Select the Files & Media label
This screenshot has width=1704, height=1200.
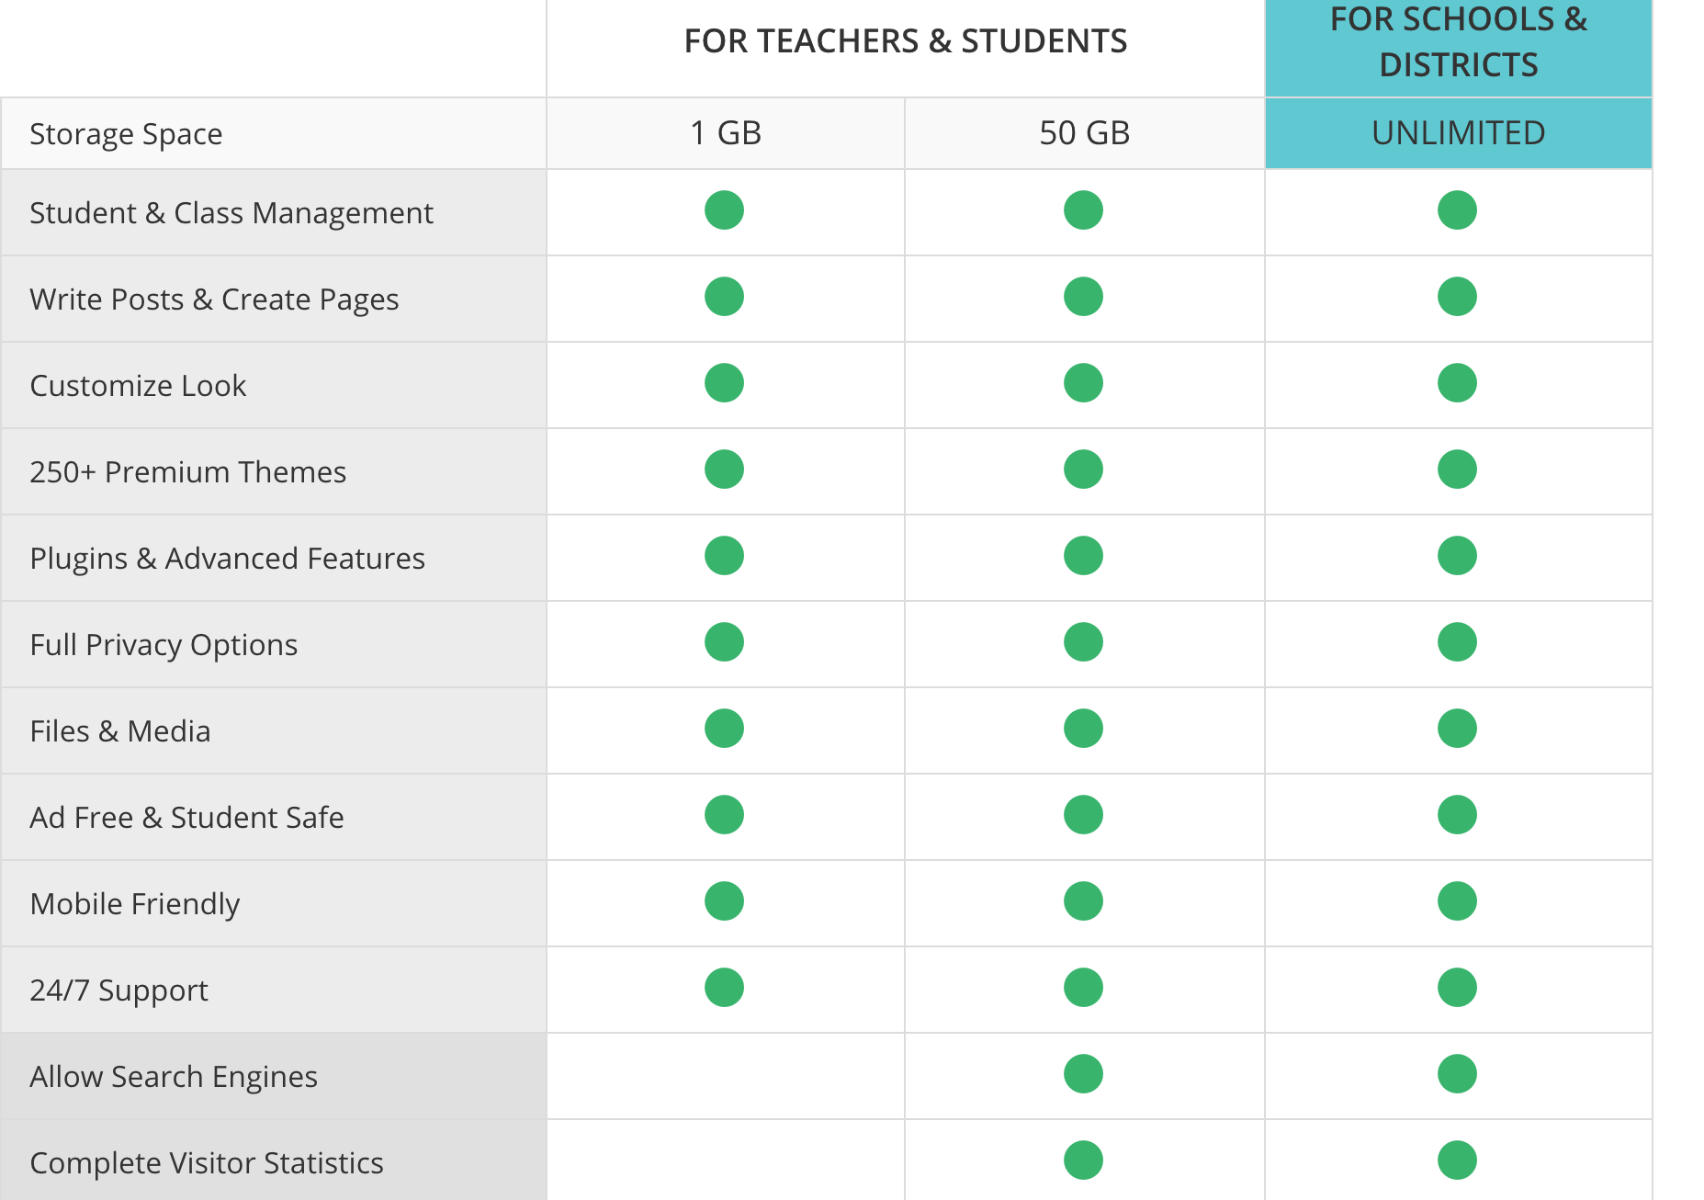[120, 731]
